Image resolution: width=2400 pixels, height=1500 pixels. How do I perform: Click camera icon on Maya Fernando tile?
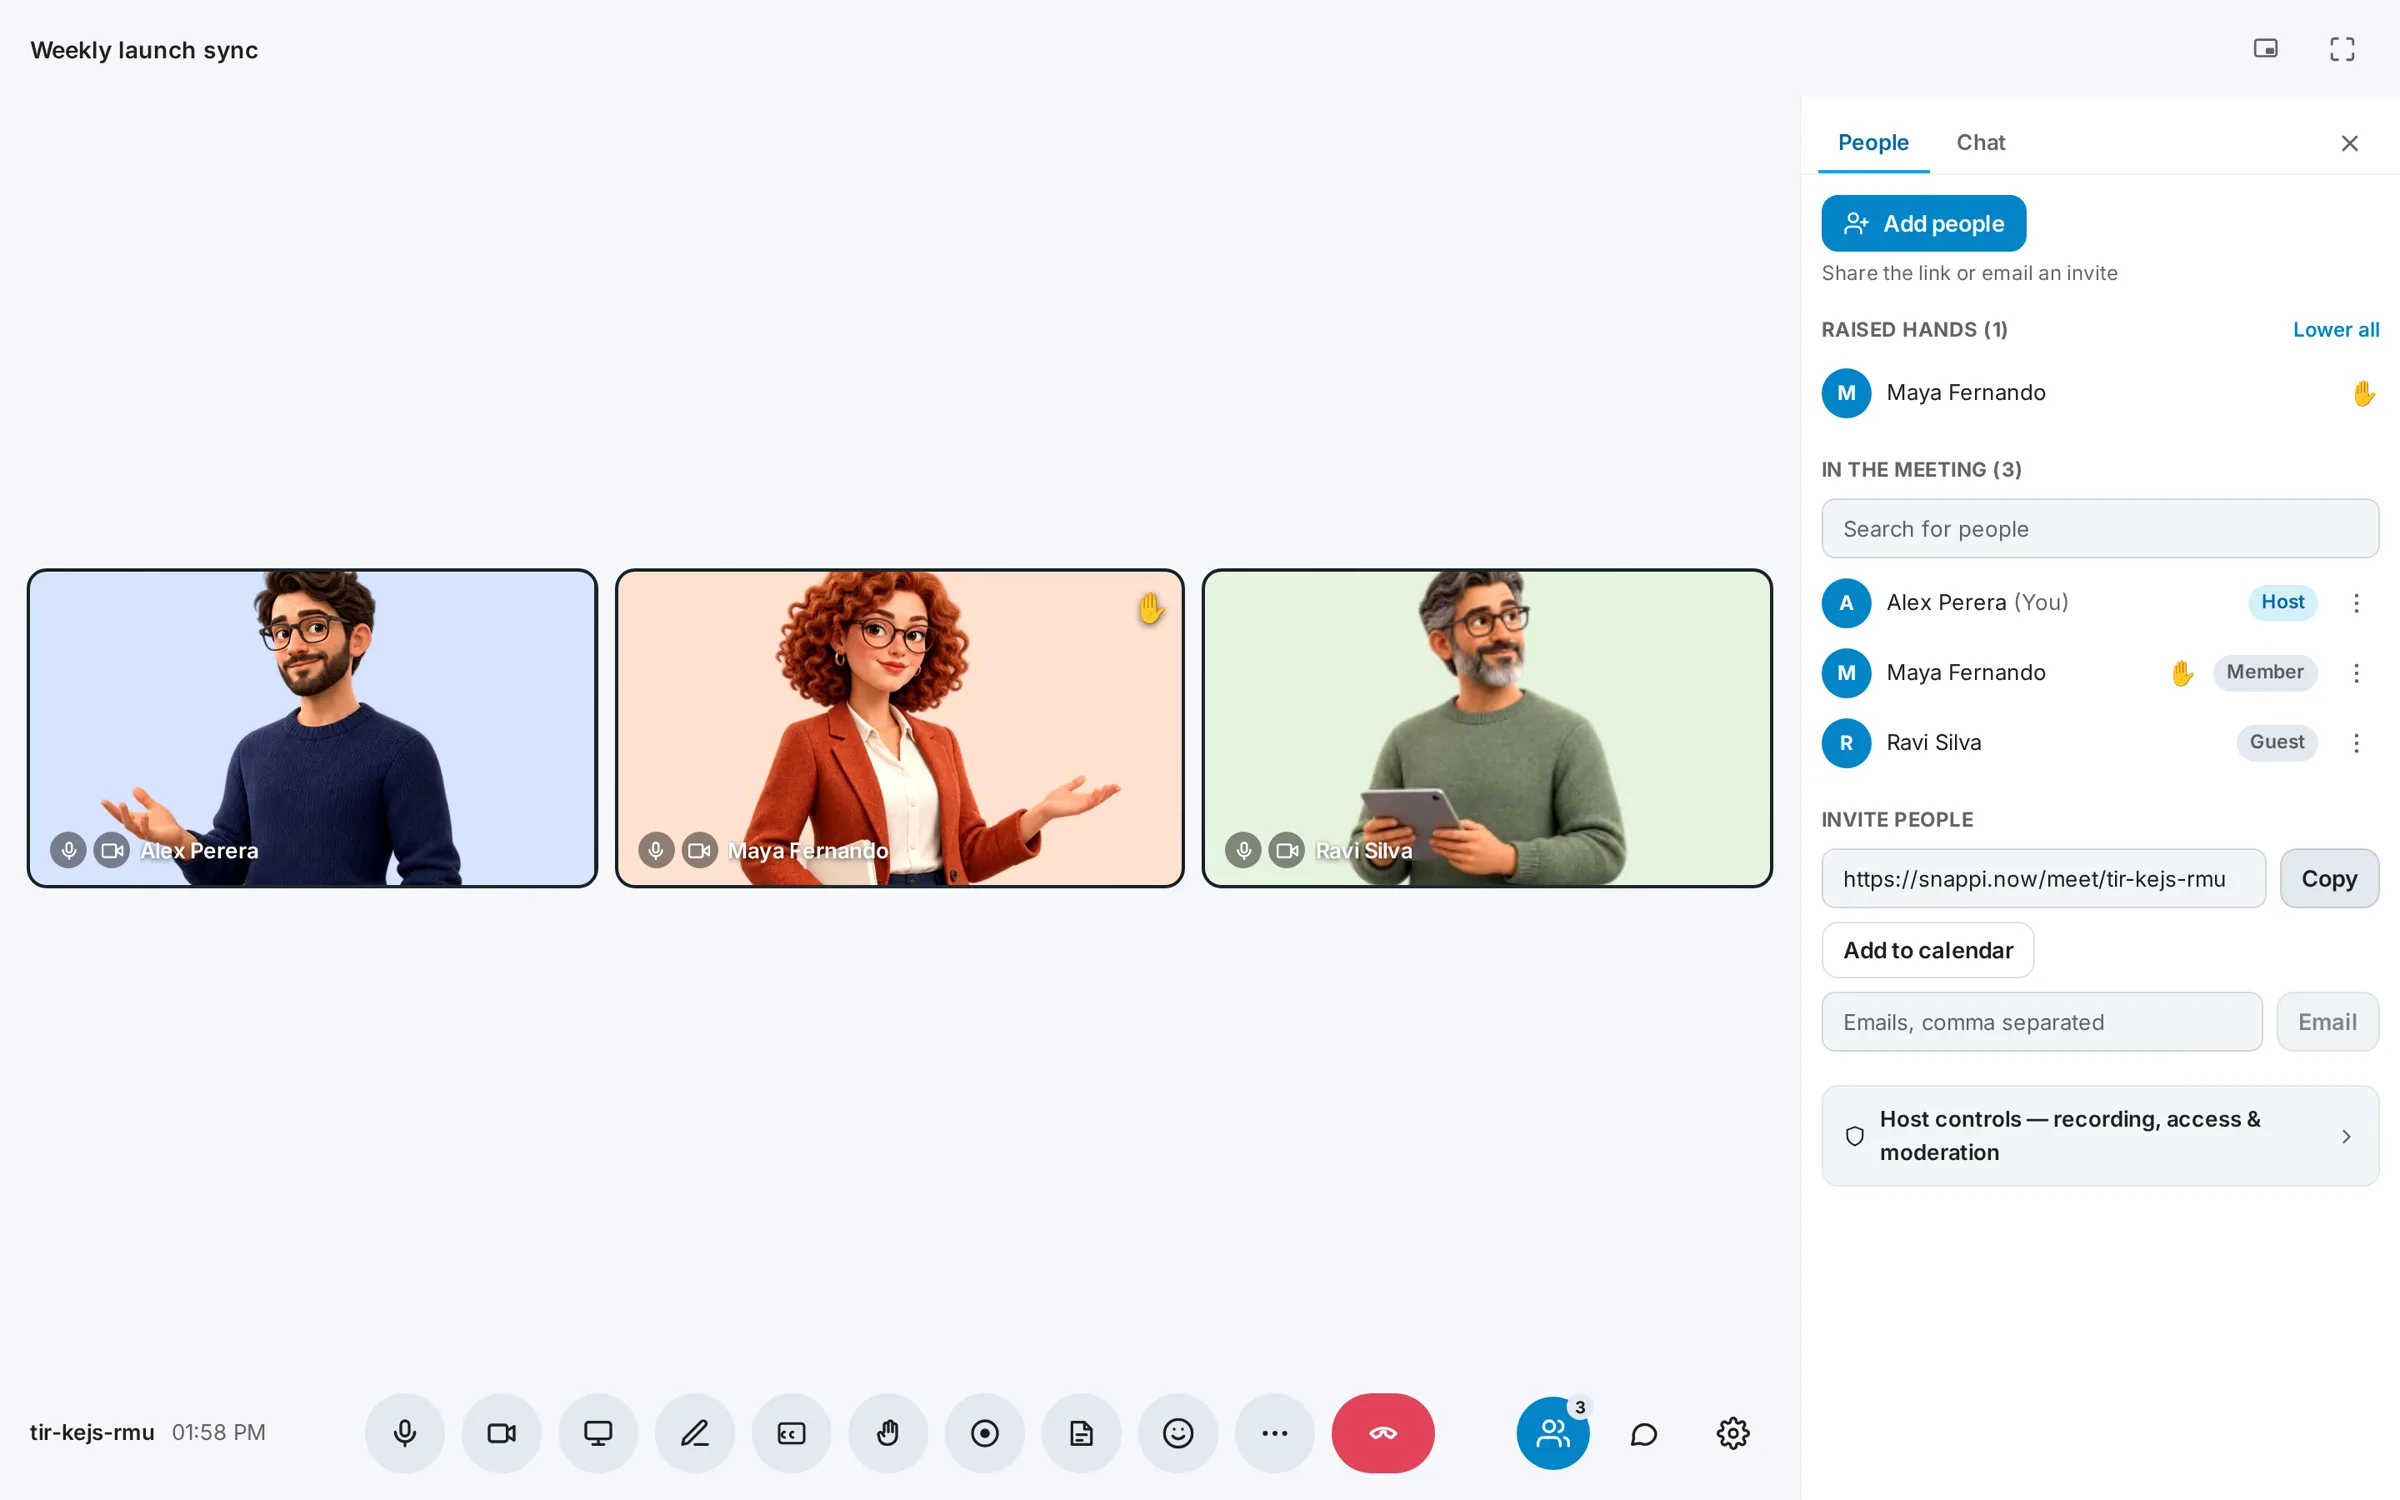(700, 850)
